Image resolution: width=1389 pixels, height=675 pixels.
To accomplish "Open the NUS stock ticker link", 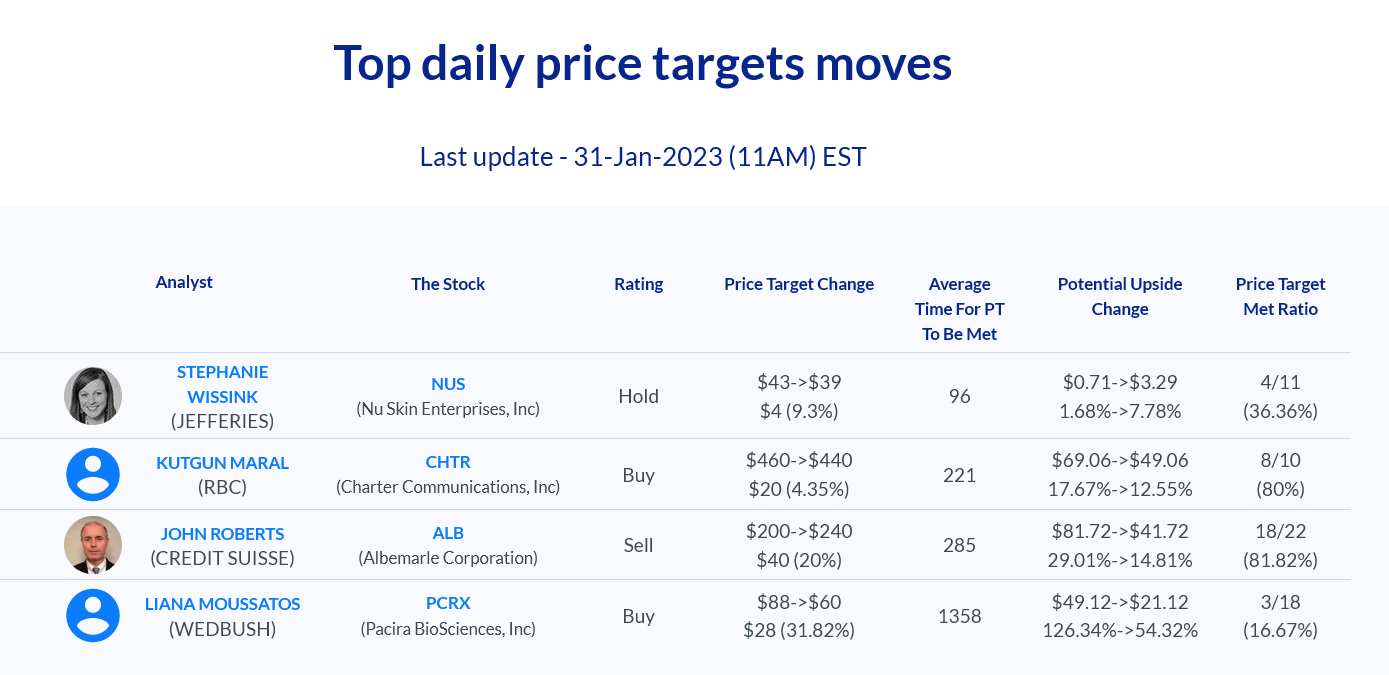I will [448, 384].
